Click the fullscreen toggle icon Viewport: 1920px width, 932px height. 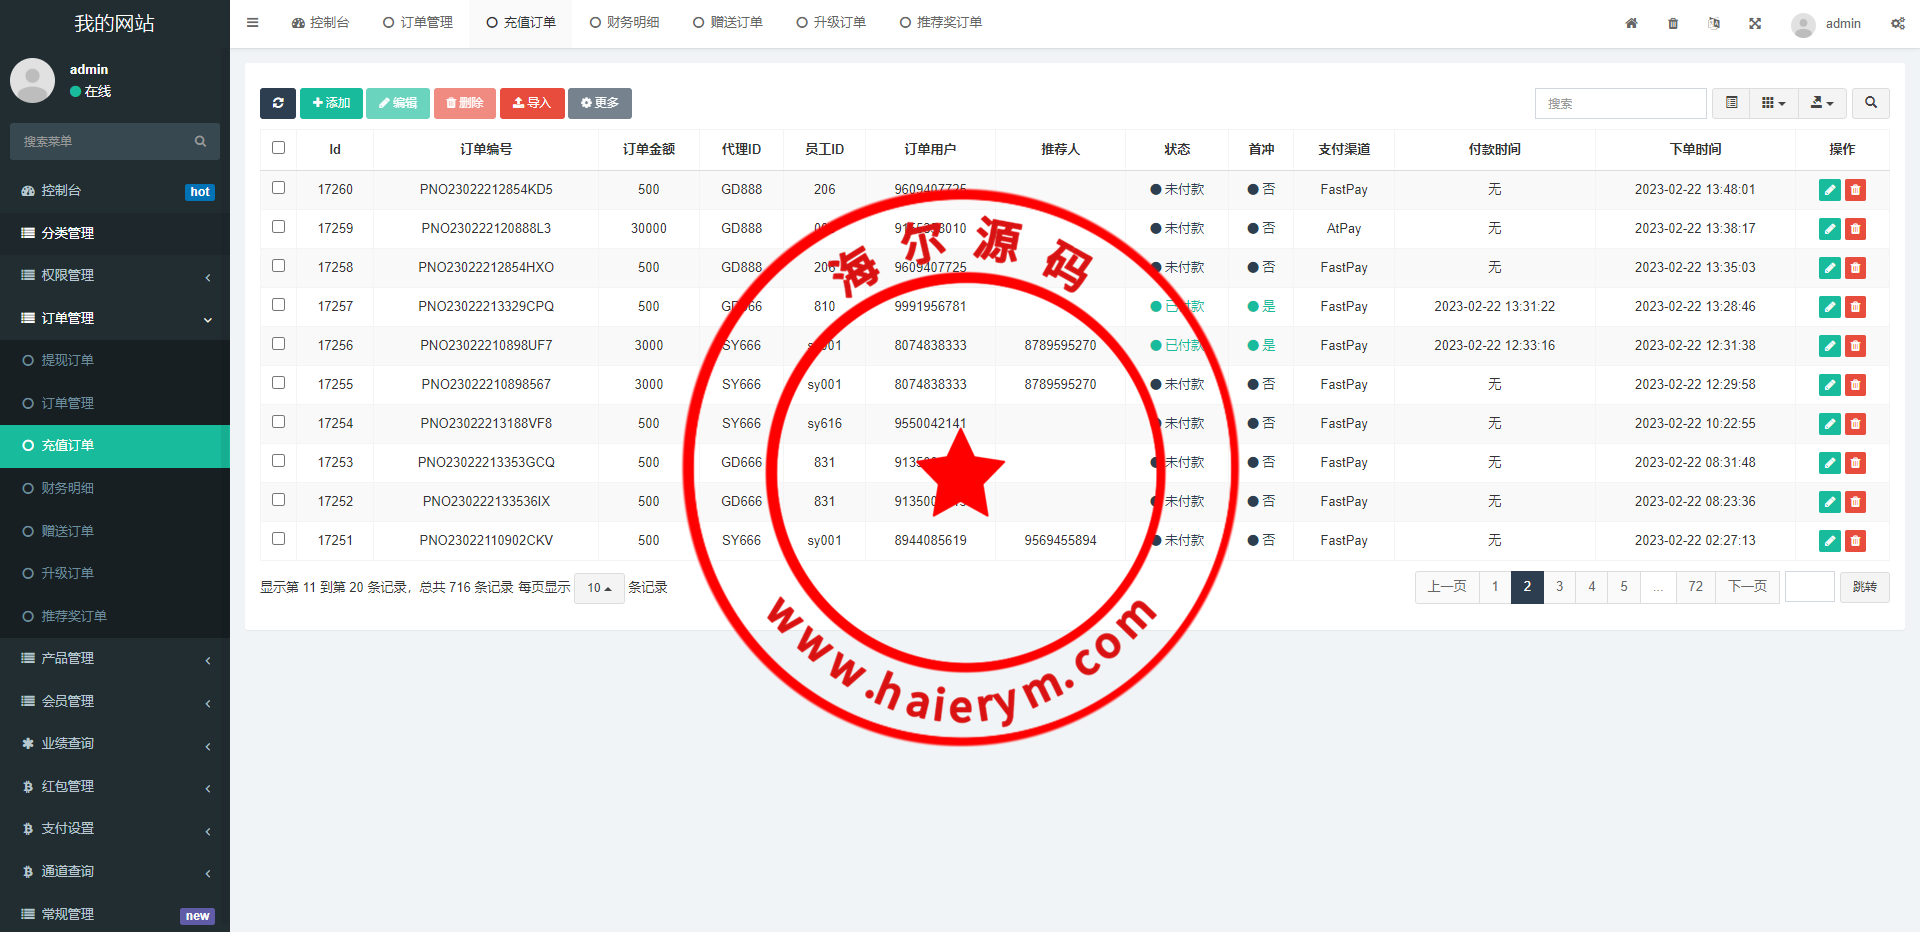[x=1755, y=23]
